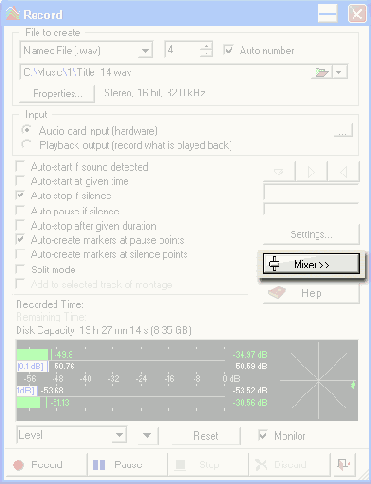The width and height of the screenshot is (371, 484).
Task: Enable Auto-start if sound detected
Action: pos(20,166)
